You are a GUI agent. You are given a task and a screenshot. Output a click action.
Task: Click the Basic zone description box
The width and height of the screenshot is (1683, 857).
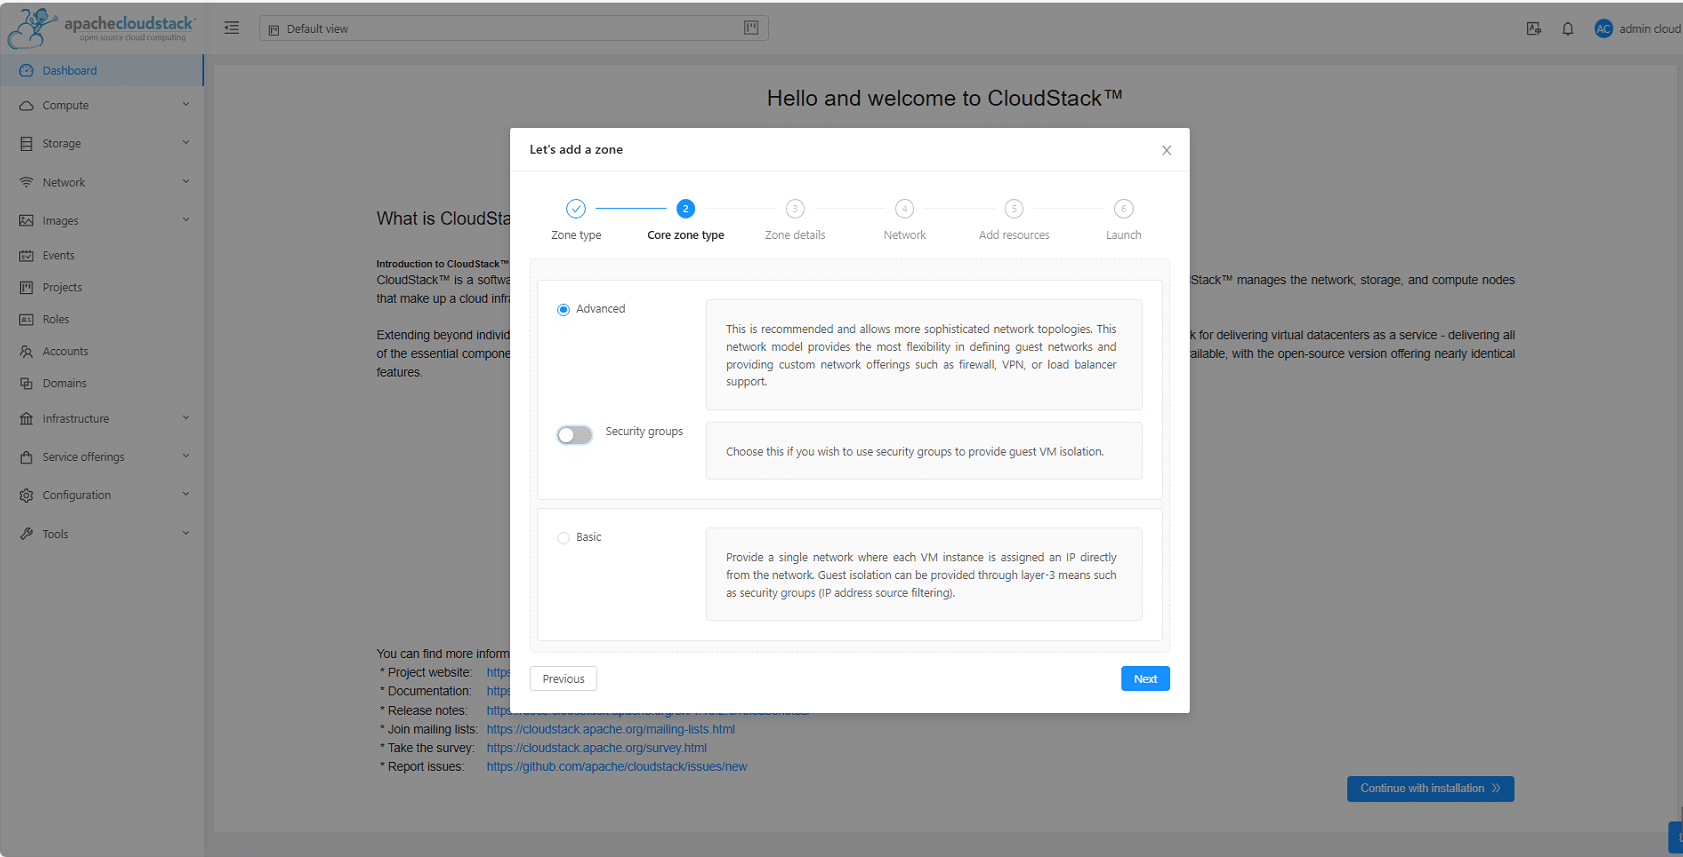[x=924, y=575]
